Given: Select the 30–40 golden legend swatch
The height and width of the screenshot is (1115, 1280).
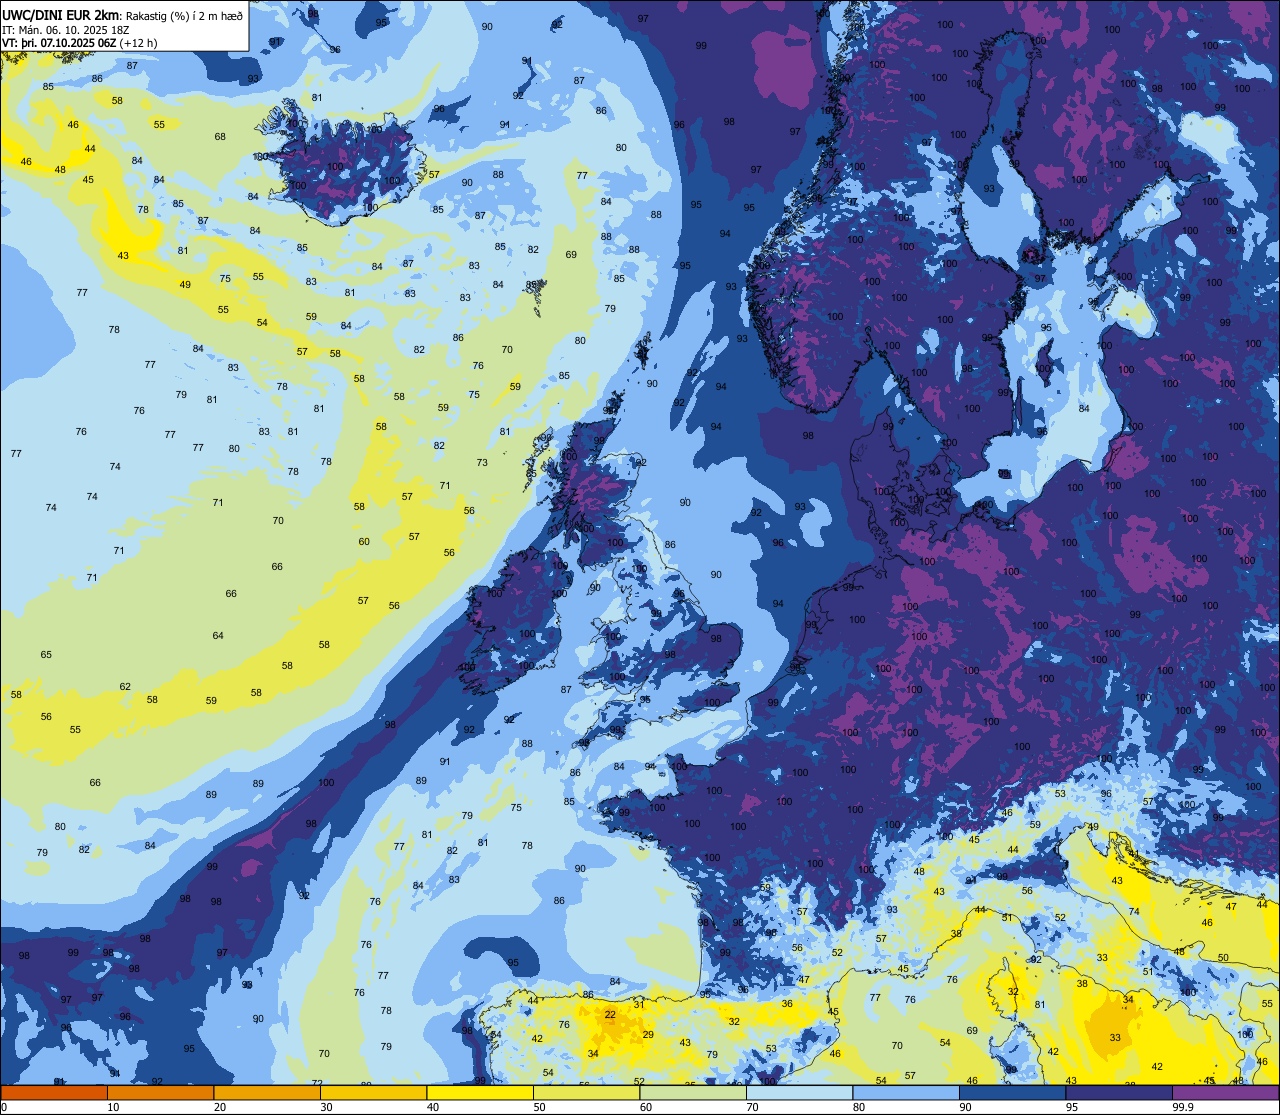Looking at the screenshot, I should [x=373, y=1092].
